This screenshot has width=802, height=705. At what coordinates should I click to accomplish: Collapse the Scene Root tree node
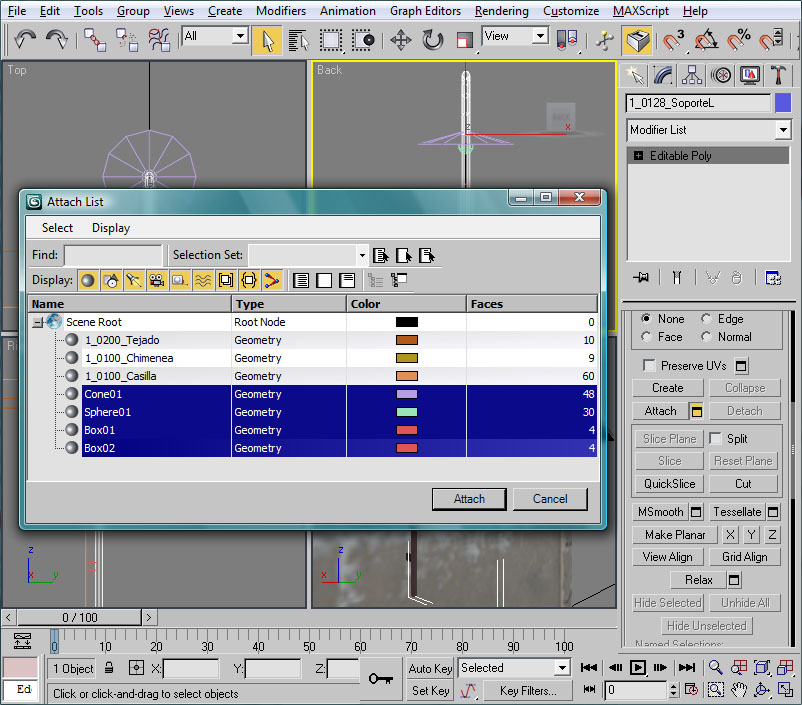coord(37,322)
